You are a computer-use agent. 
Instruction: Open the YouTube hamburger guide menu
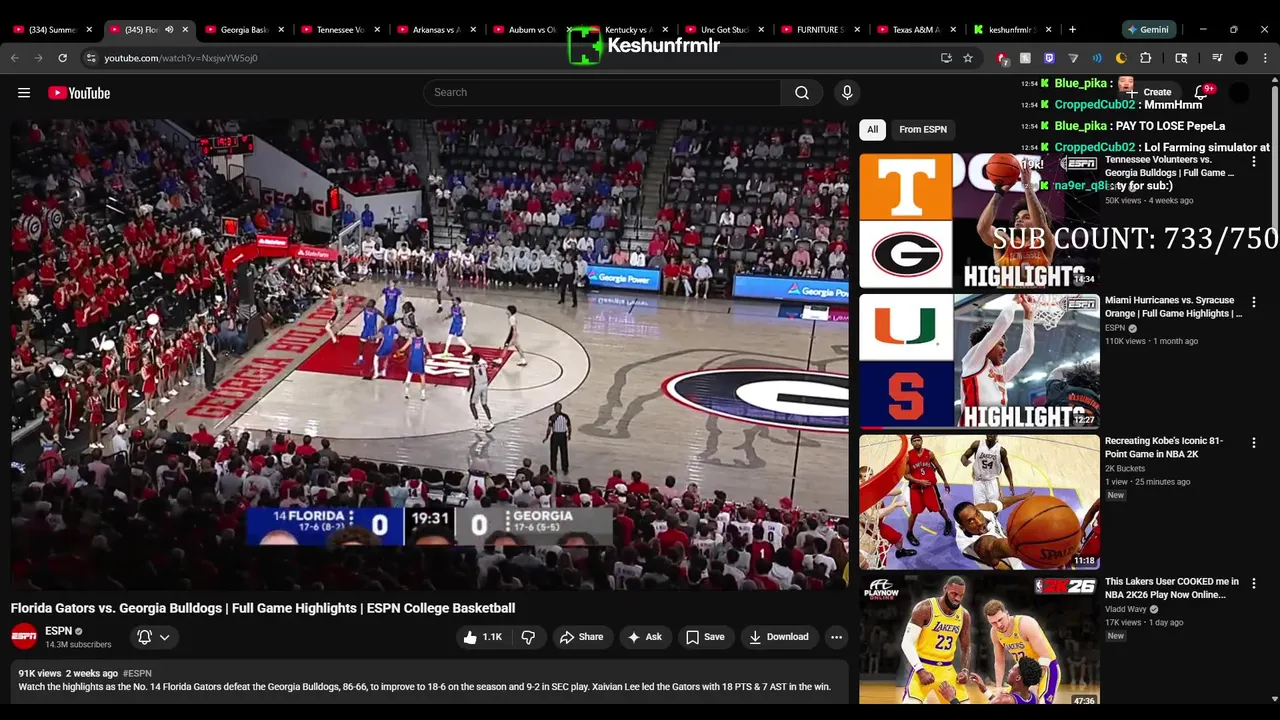[24, 93]
